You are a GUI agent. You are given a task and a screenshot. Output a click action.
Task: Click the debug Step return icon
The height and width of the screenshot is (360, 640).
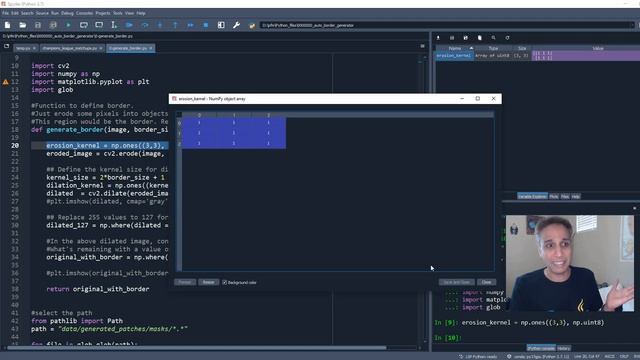point(175,25)
